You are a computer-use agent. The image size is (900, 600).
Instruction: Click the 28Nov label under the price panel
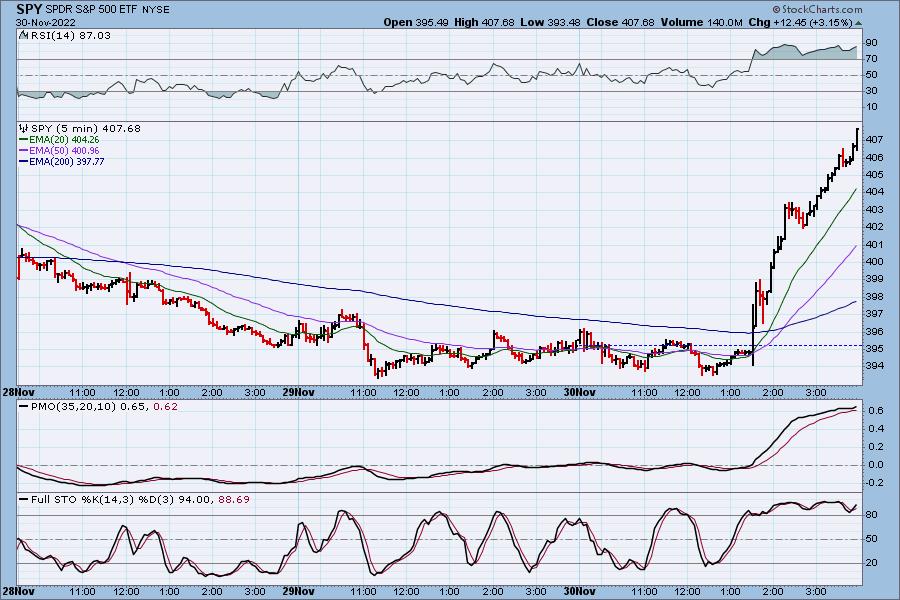(19, 393)
